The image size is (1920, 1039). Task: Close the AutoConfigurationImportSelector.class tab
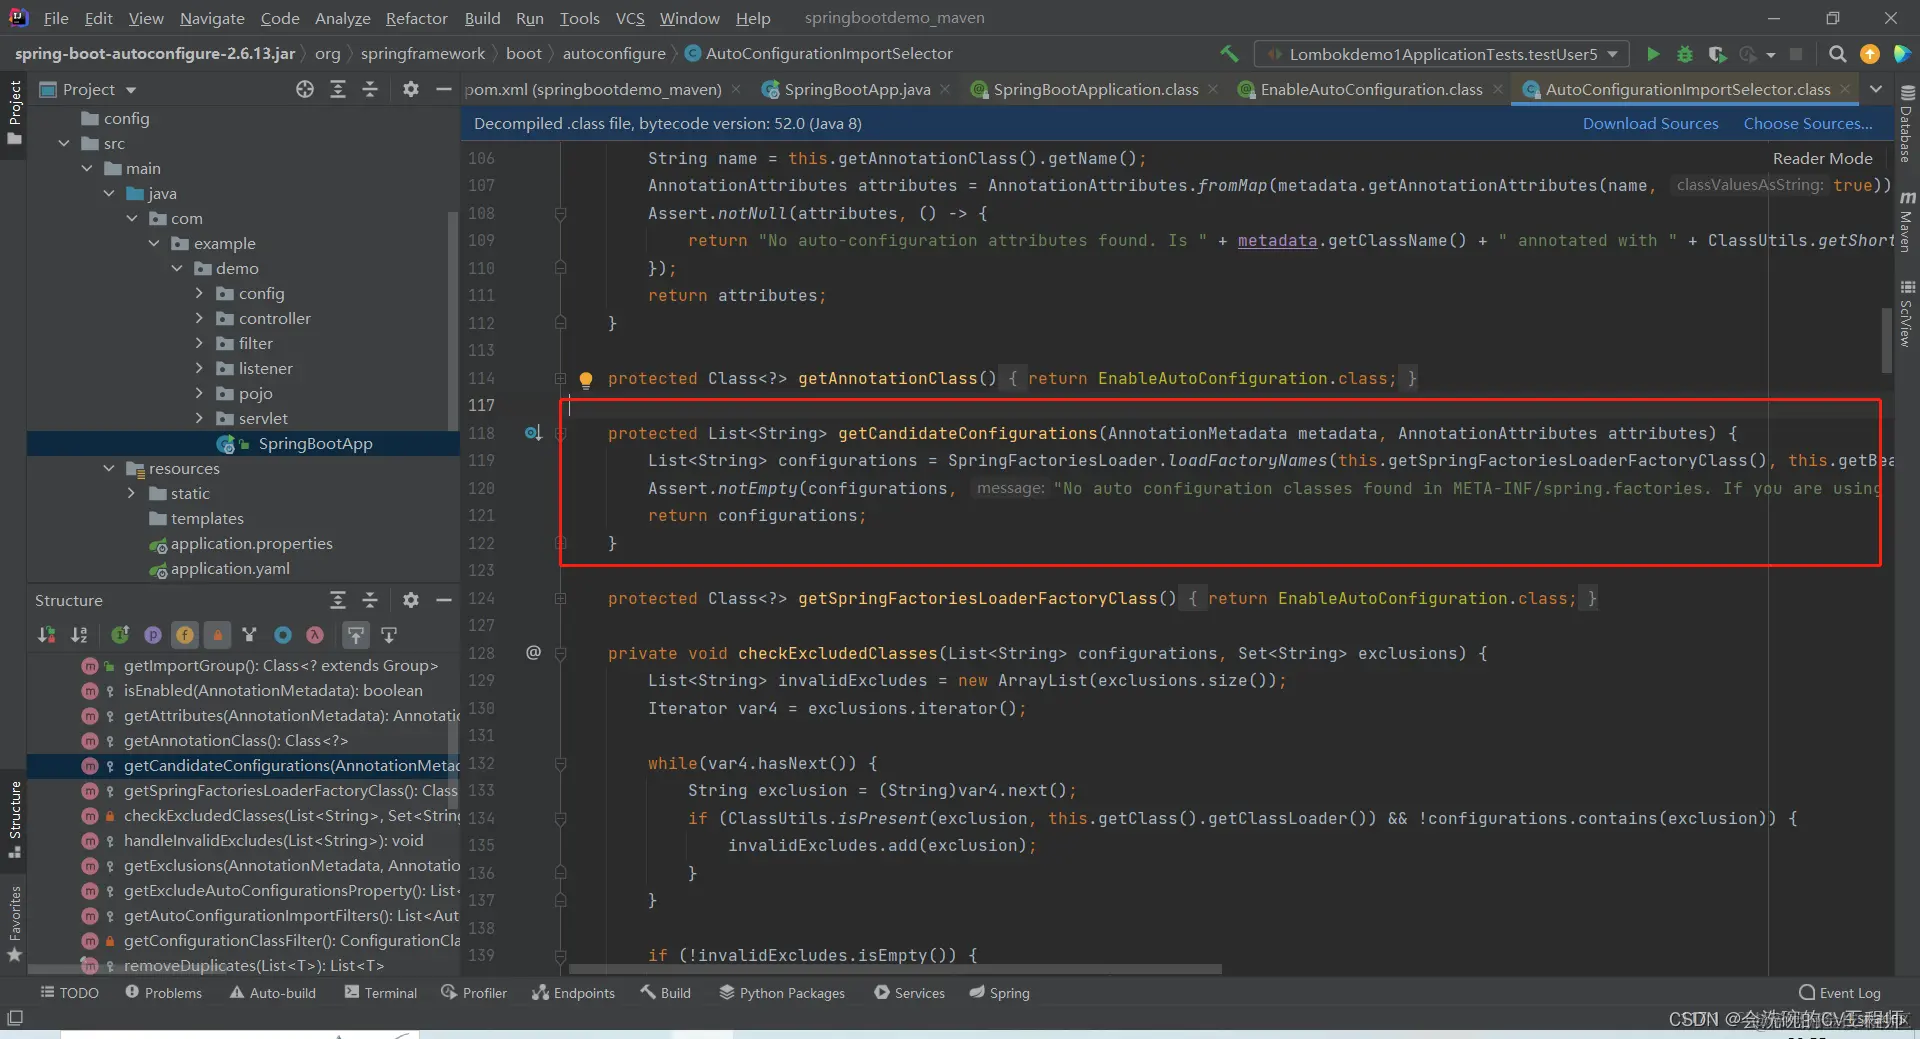[x=1844, y=89]
